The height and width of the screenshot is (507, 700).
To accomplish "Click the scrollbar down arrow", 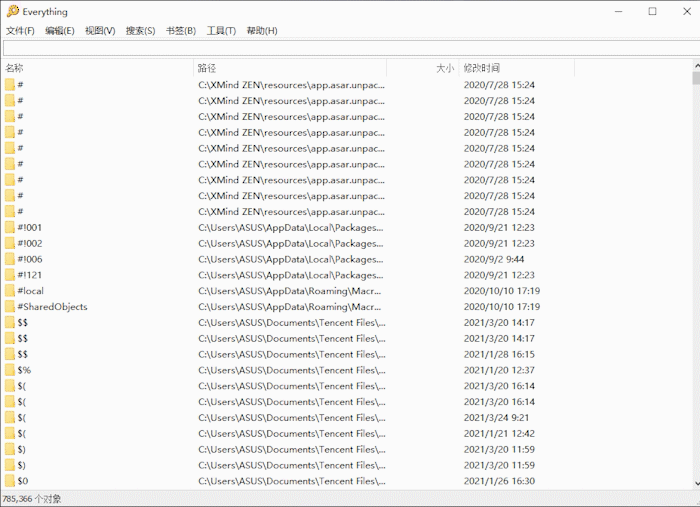I will coord(696,484).
